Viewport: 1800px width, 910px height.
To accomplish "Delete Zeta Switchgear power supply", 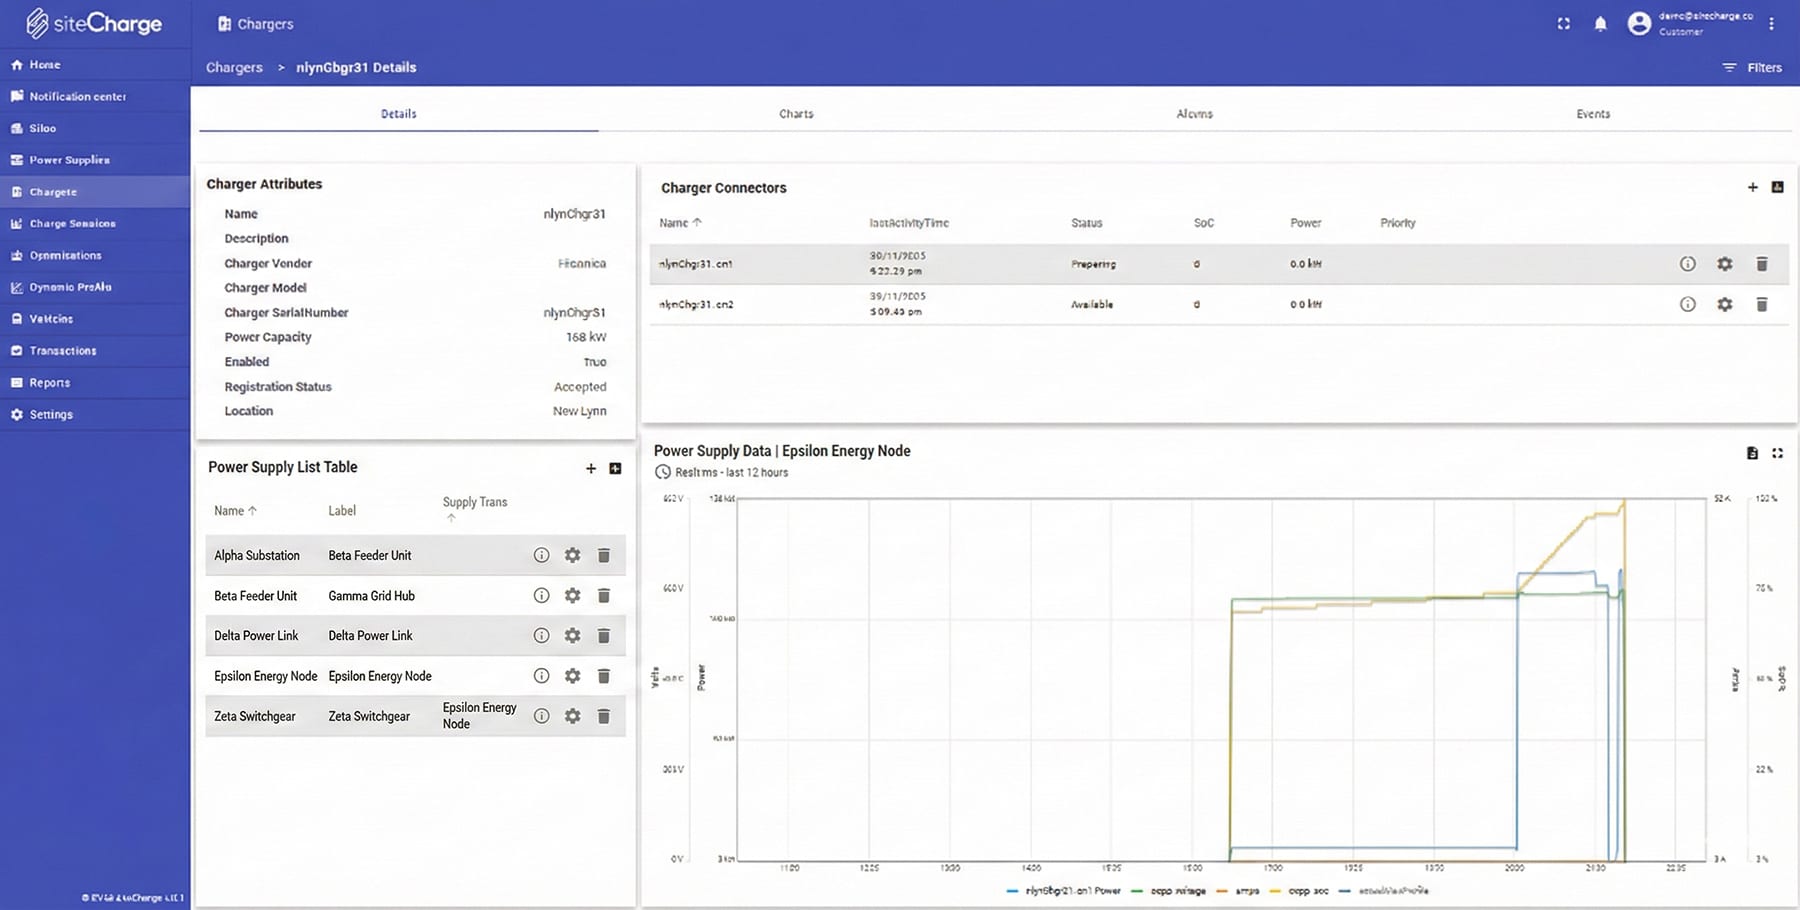I will 603,716.
